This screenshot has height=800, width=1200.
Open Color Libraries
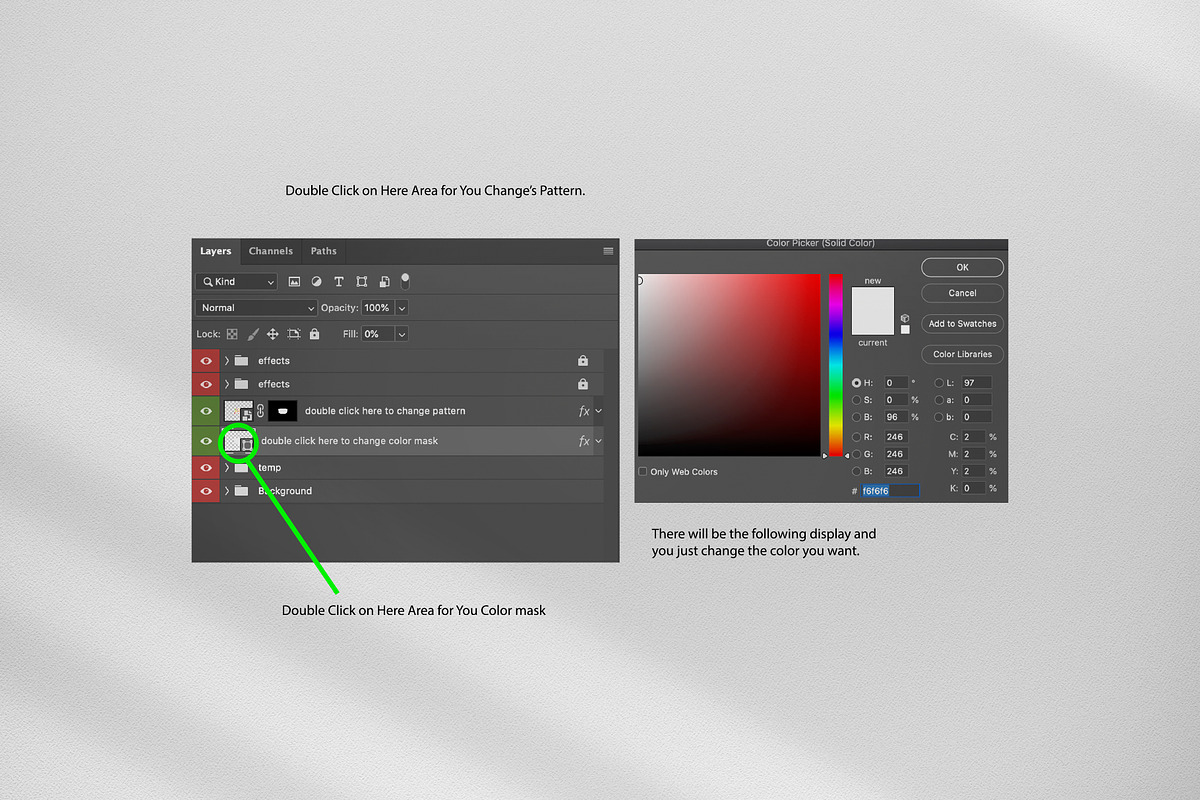[x=962, y=354]
